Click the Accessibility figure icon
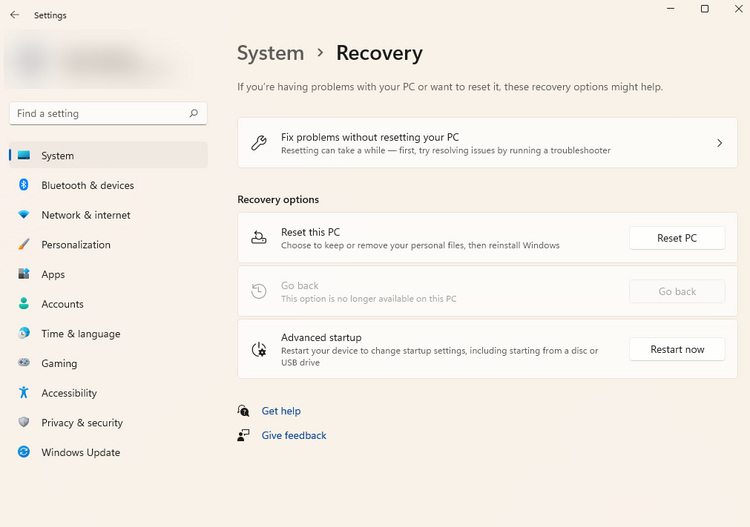 coord(23,392)
